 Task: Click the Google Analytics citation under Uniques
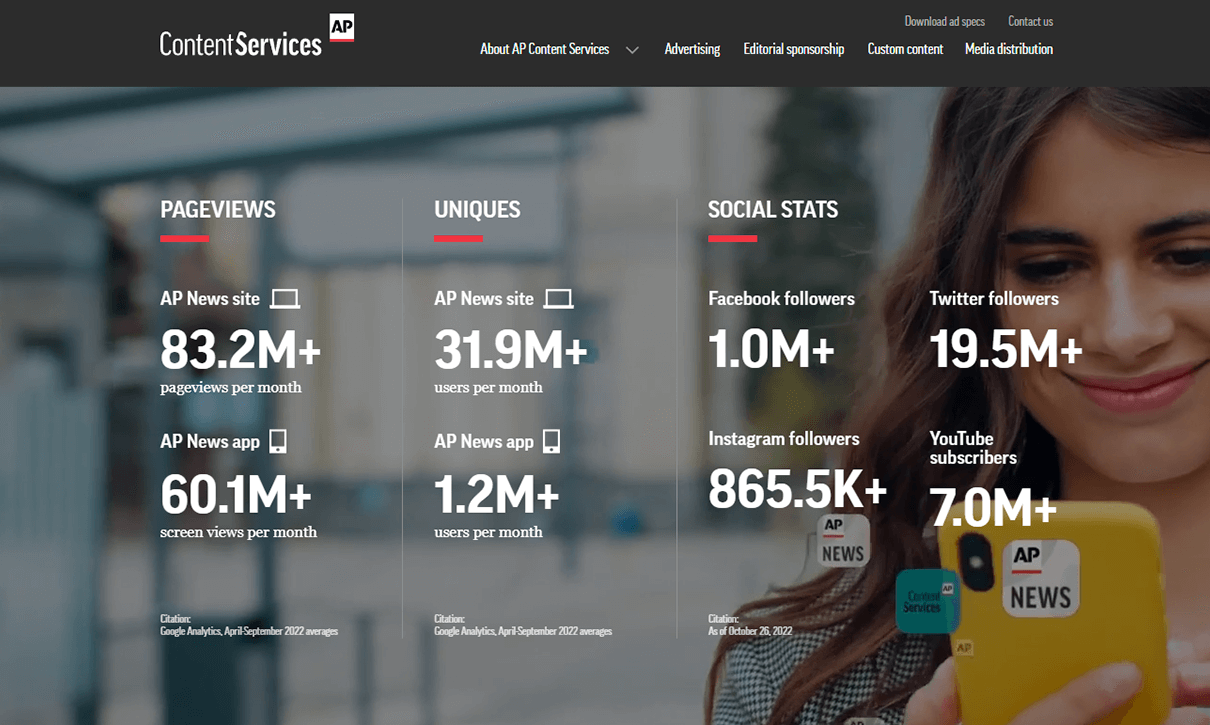(523, 632)
